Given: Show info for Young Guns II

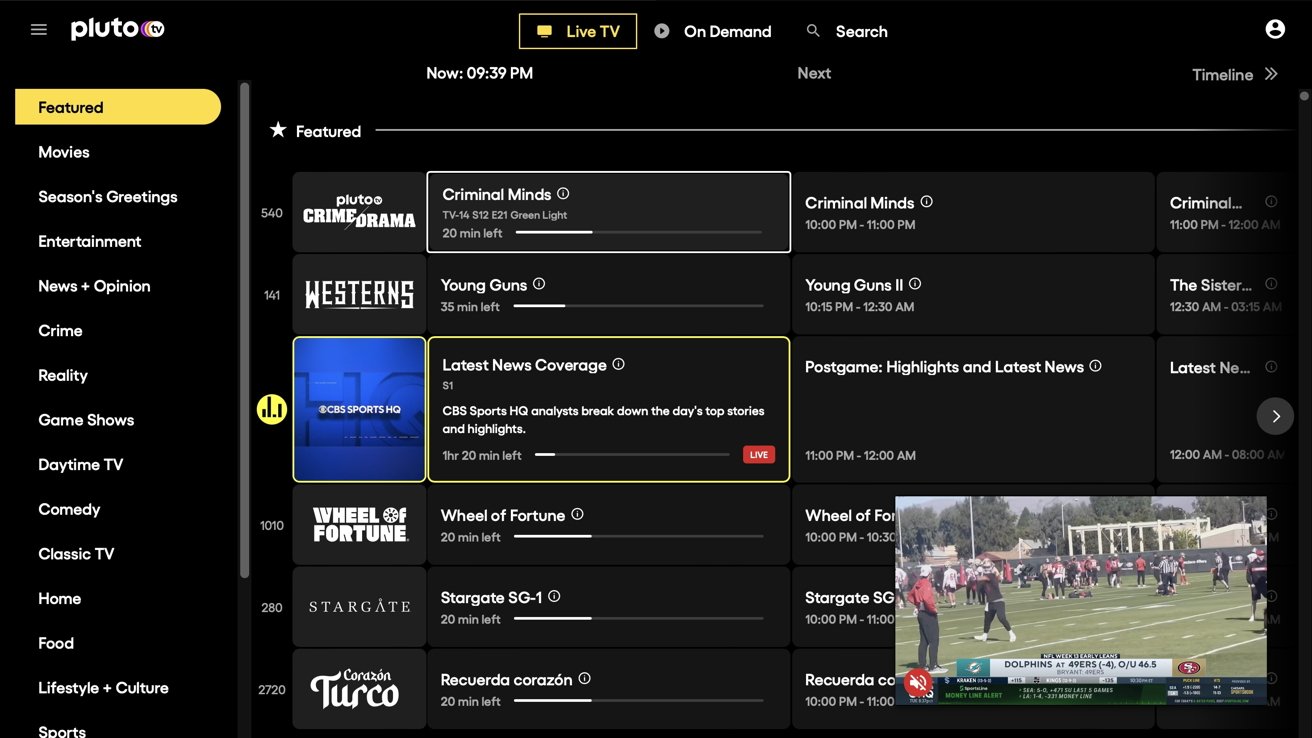Looking at the screenshot, I should click(x=915, y=284).
